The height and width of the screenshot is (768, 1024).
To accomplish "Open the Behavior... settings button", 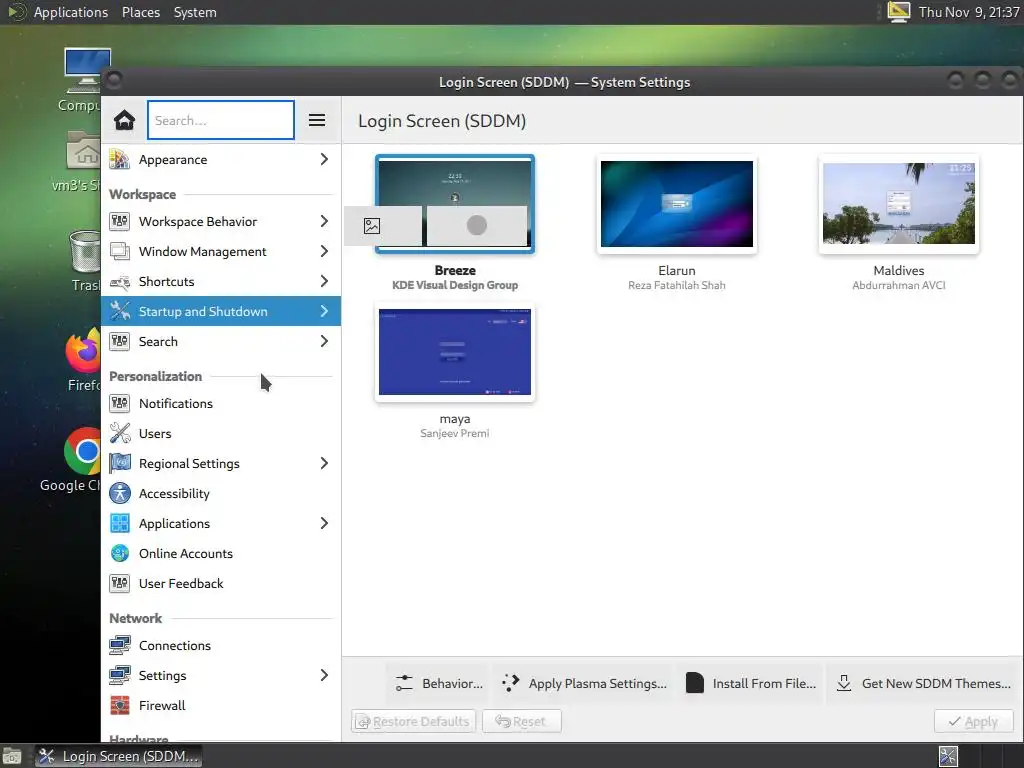I will tap(439, 684).
